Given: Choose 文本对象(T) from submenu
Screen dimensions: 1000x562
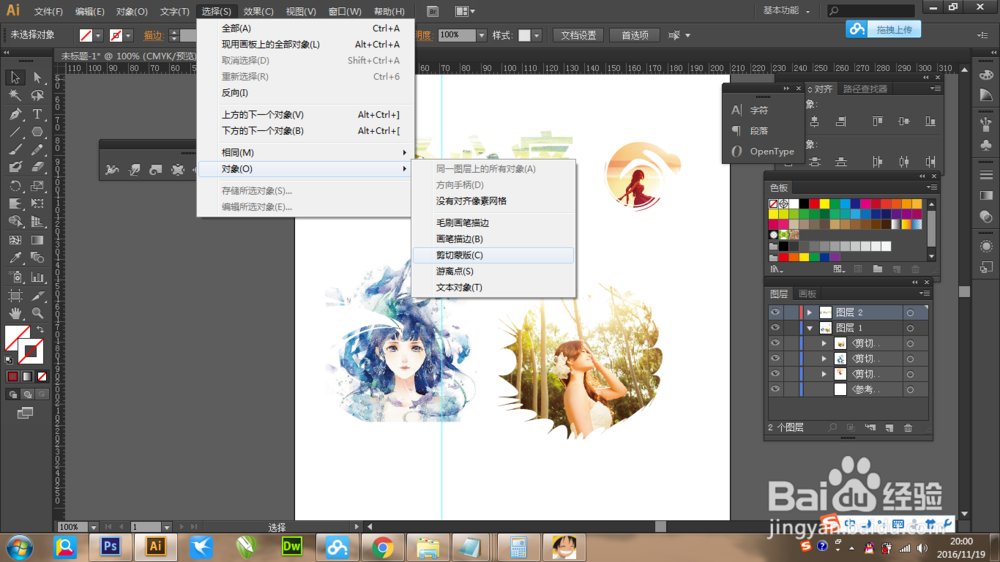Looking at the screenshot, I should [x=493, y=287].
